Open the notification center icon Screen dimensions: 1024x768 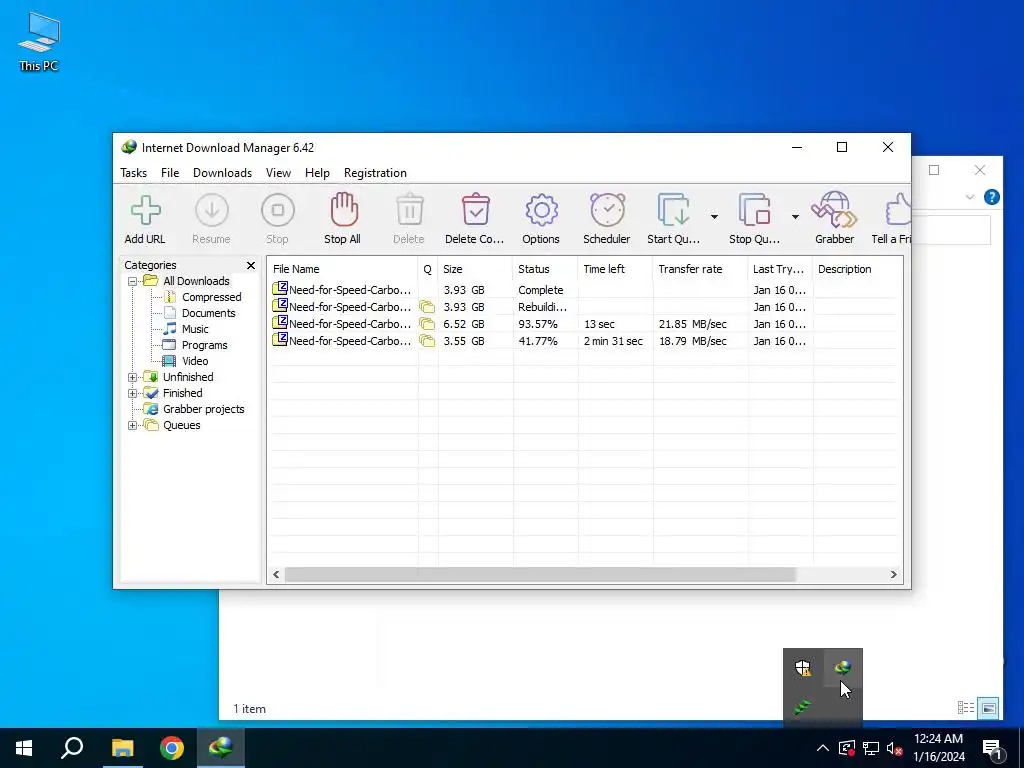[993, 749]
